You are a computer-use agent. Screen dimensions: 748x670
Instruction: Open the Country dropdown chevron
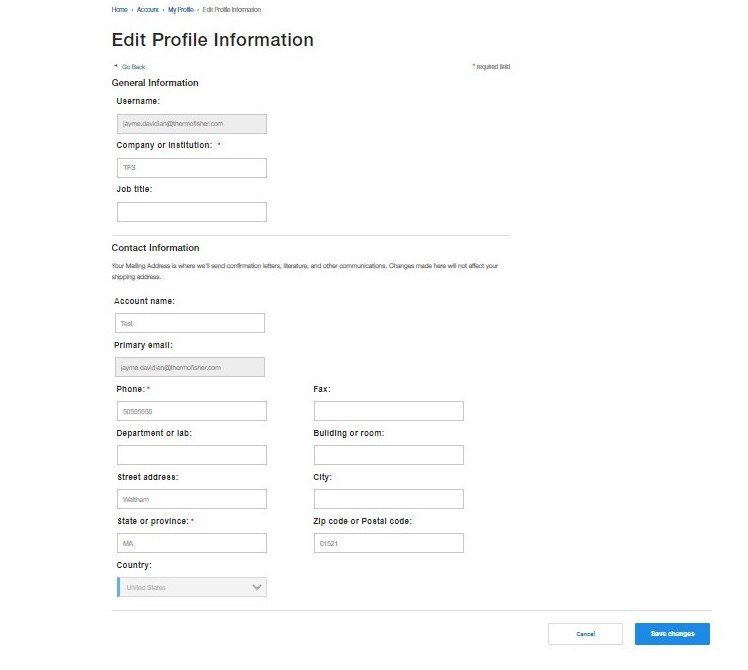point(257,587)
